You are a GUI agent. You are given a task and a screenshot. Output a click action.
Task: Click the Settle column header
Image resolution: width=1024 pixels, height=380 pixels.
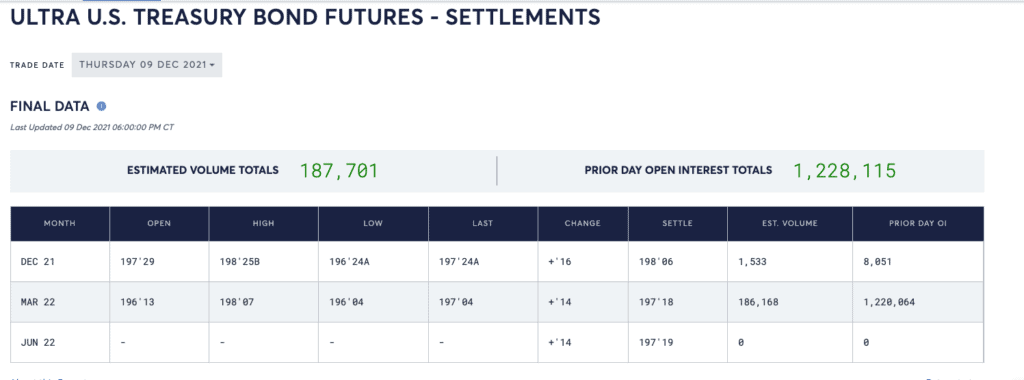coord(678,223)
